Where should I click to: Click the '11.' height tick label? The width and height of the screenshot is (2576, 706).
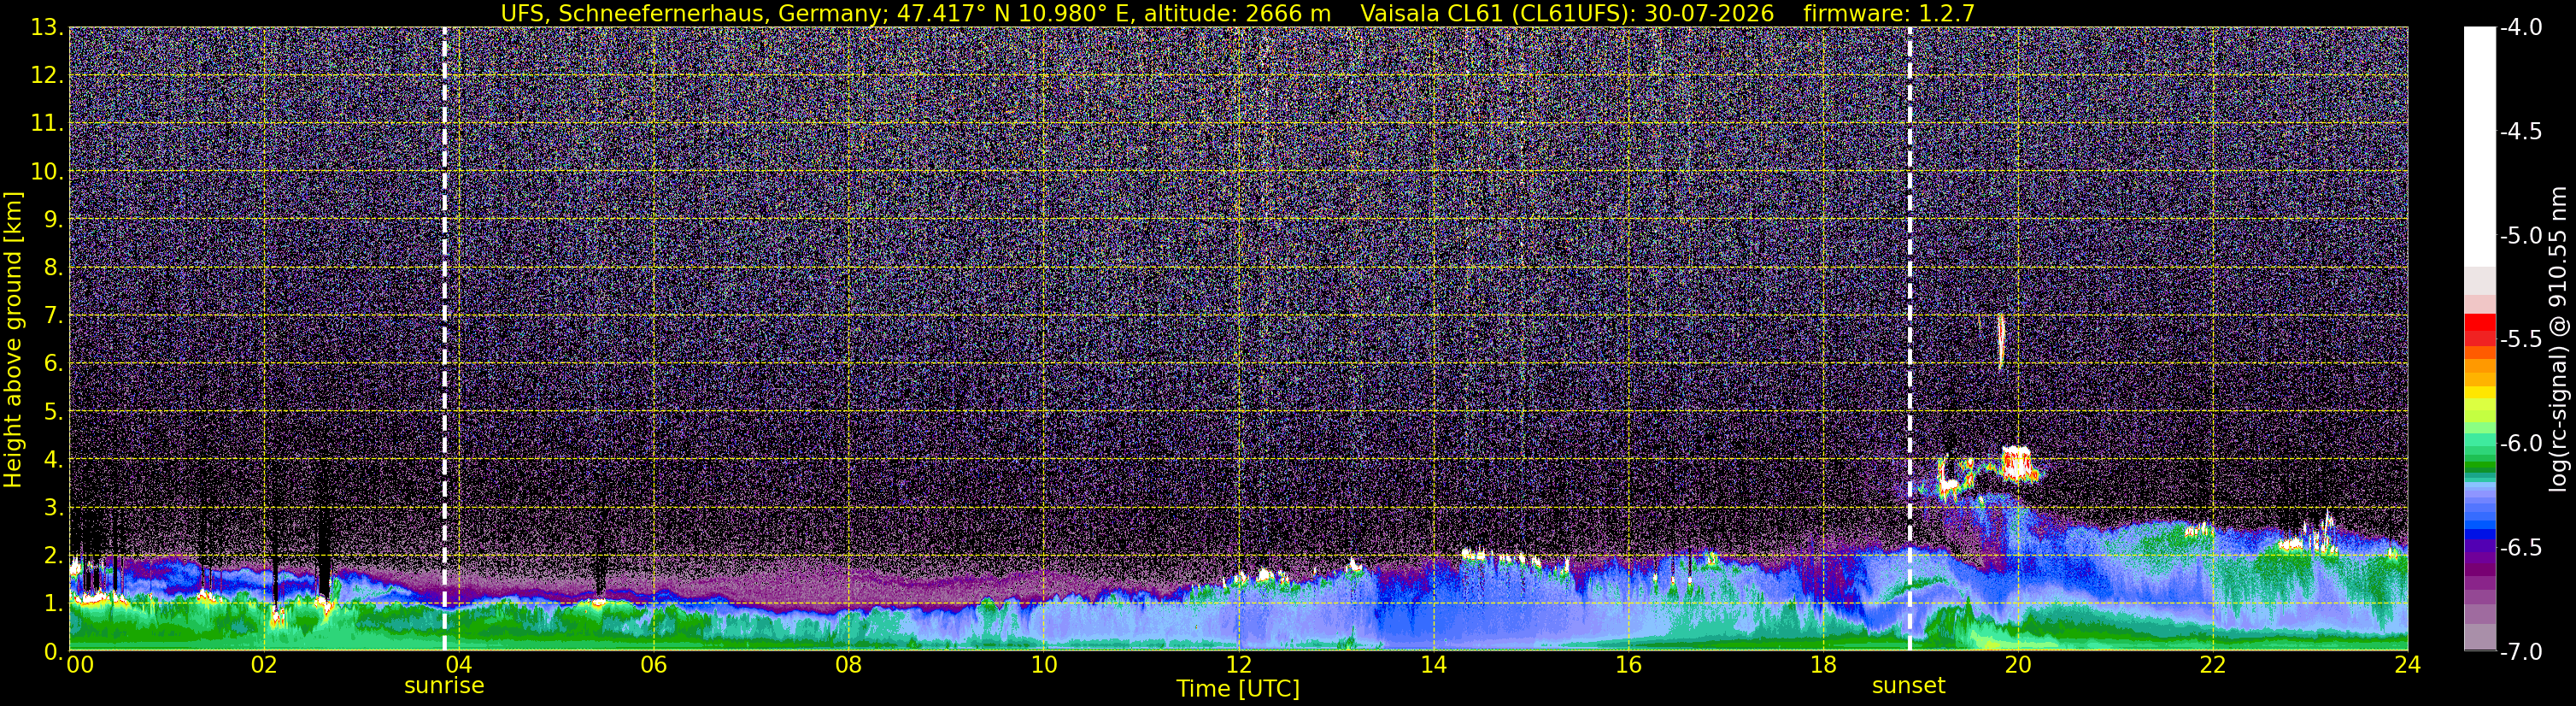click(48, 123)
